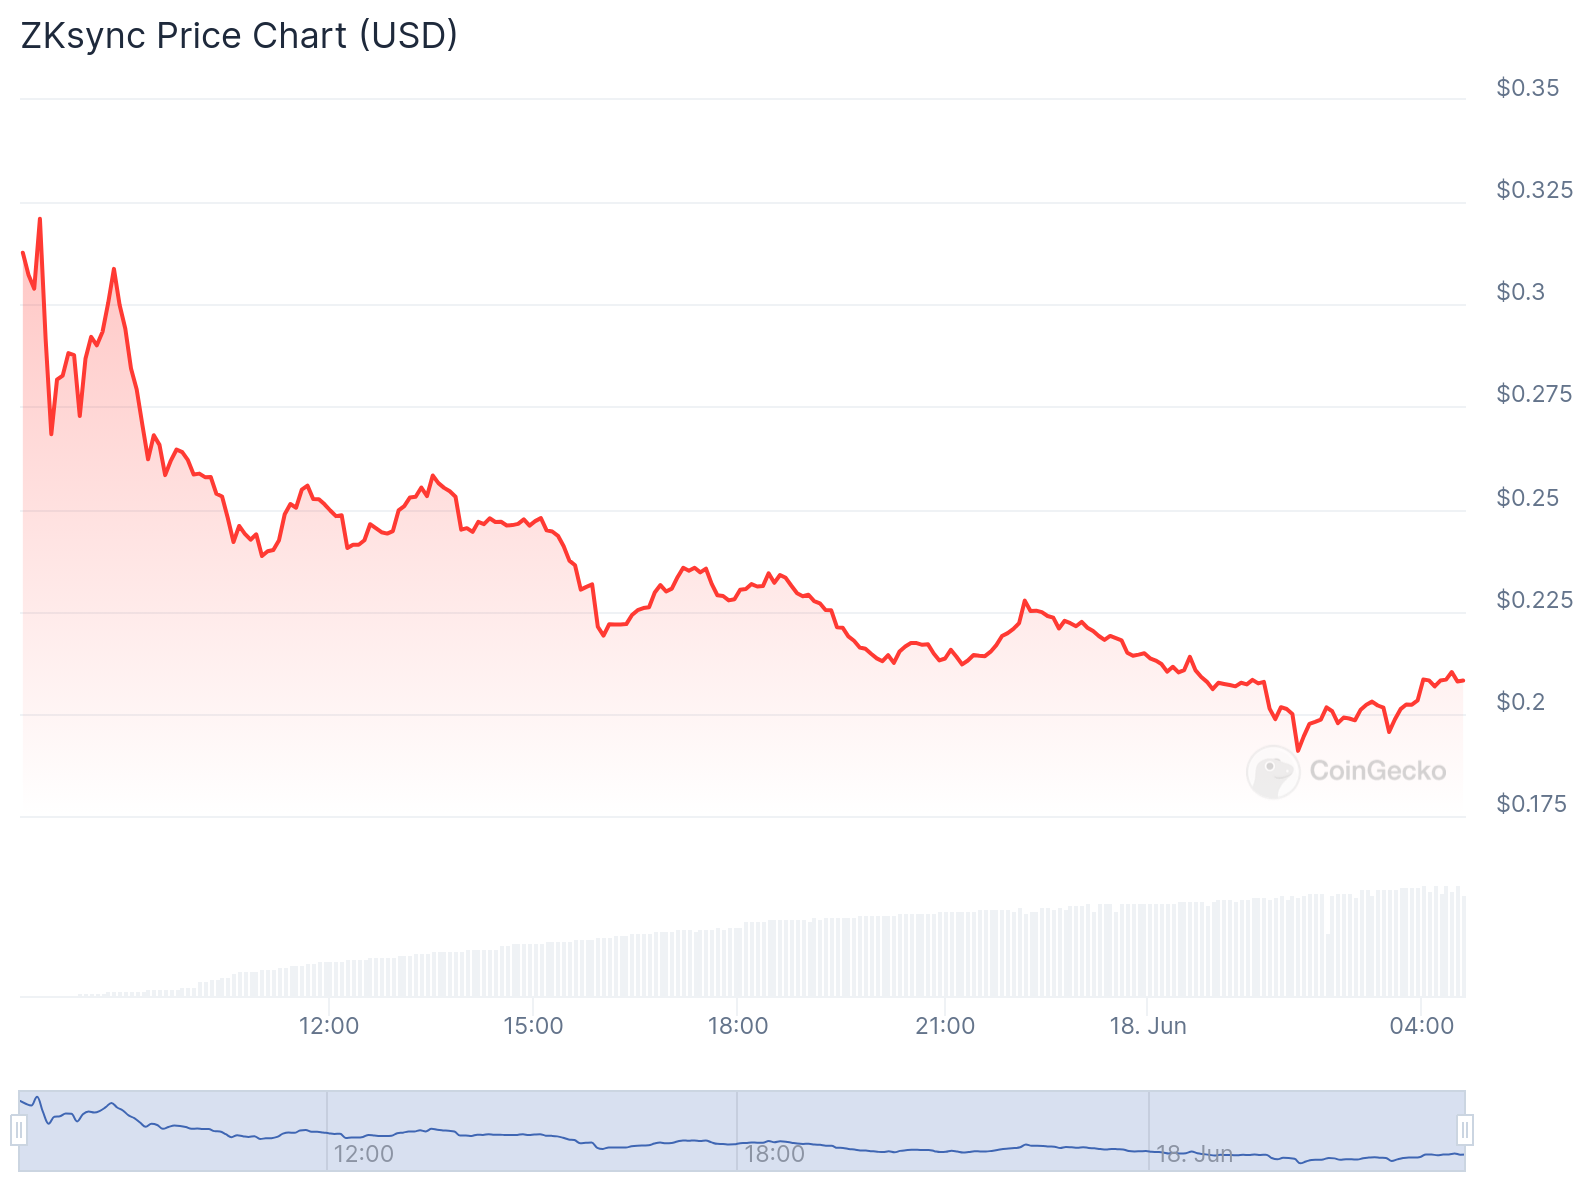Click the $0.2 price axis label
Viewport: 1592px width, 1200px height.
[1520, 702]
